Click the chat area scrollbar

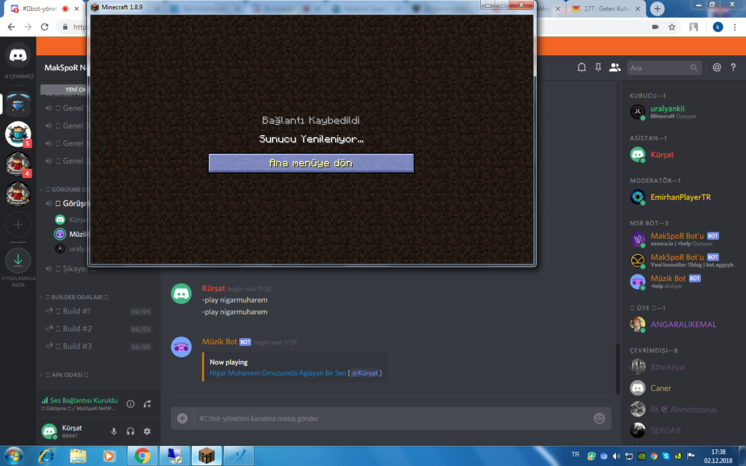click(x=618, y=369)
